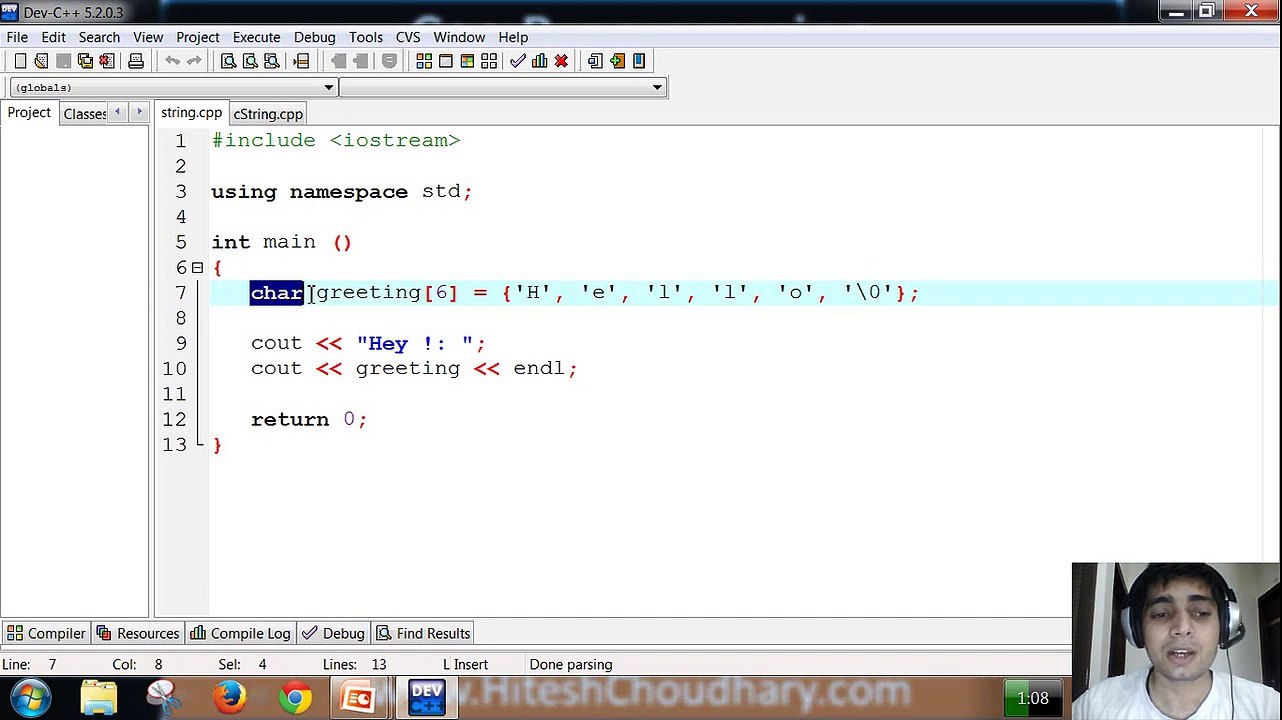
Task: Click the Undo arrow icon
Action: pos(172,61)
